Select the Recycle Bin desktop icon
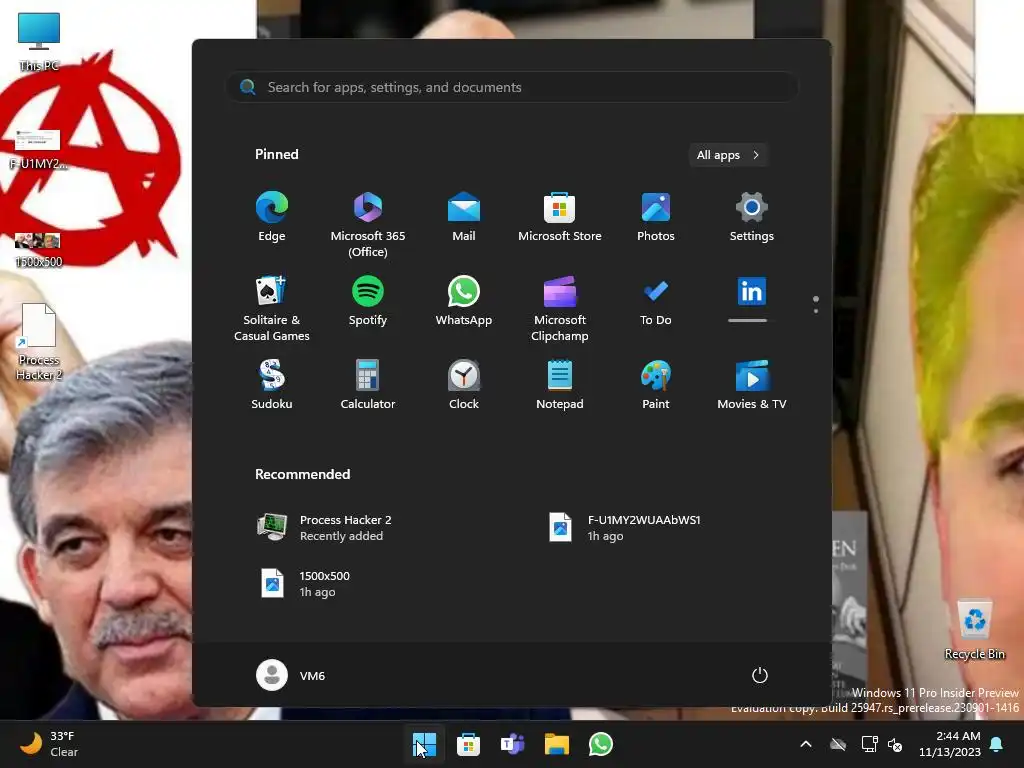This screenshot has height=768, width=1024. tap(974, 629)
